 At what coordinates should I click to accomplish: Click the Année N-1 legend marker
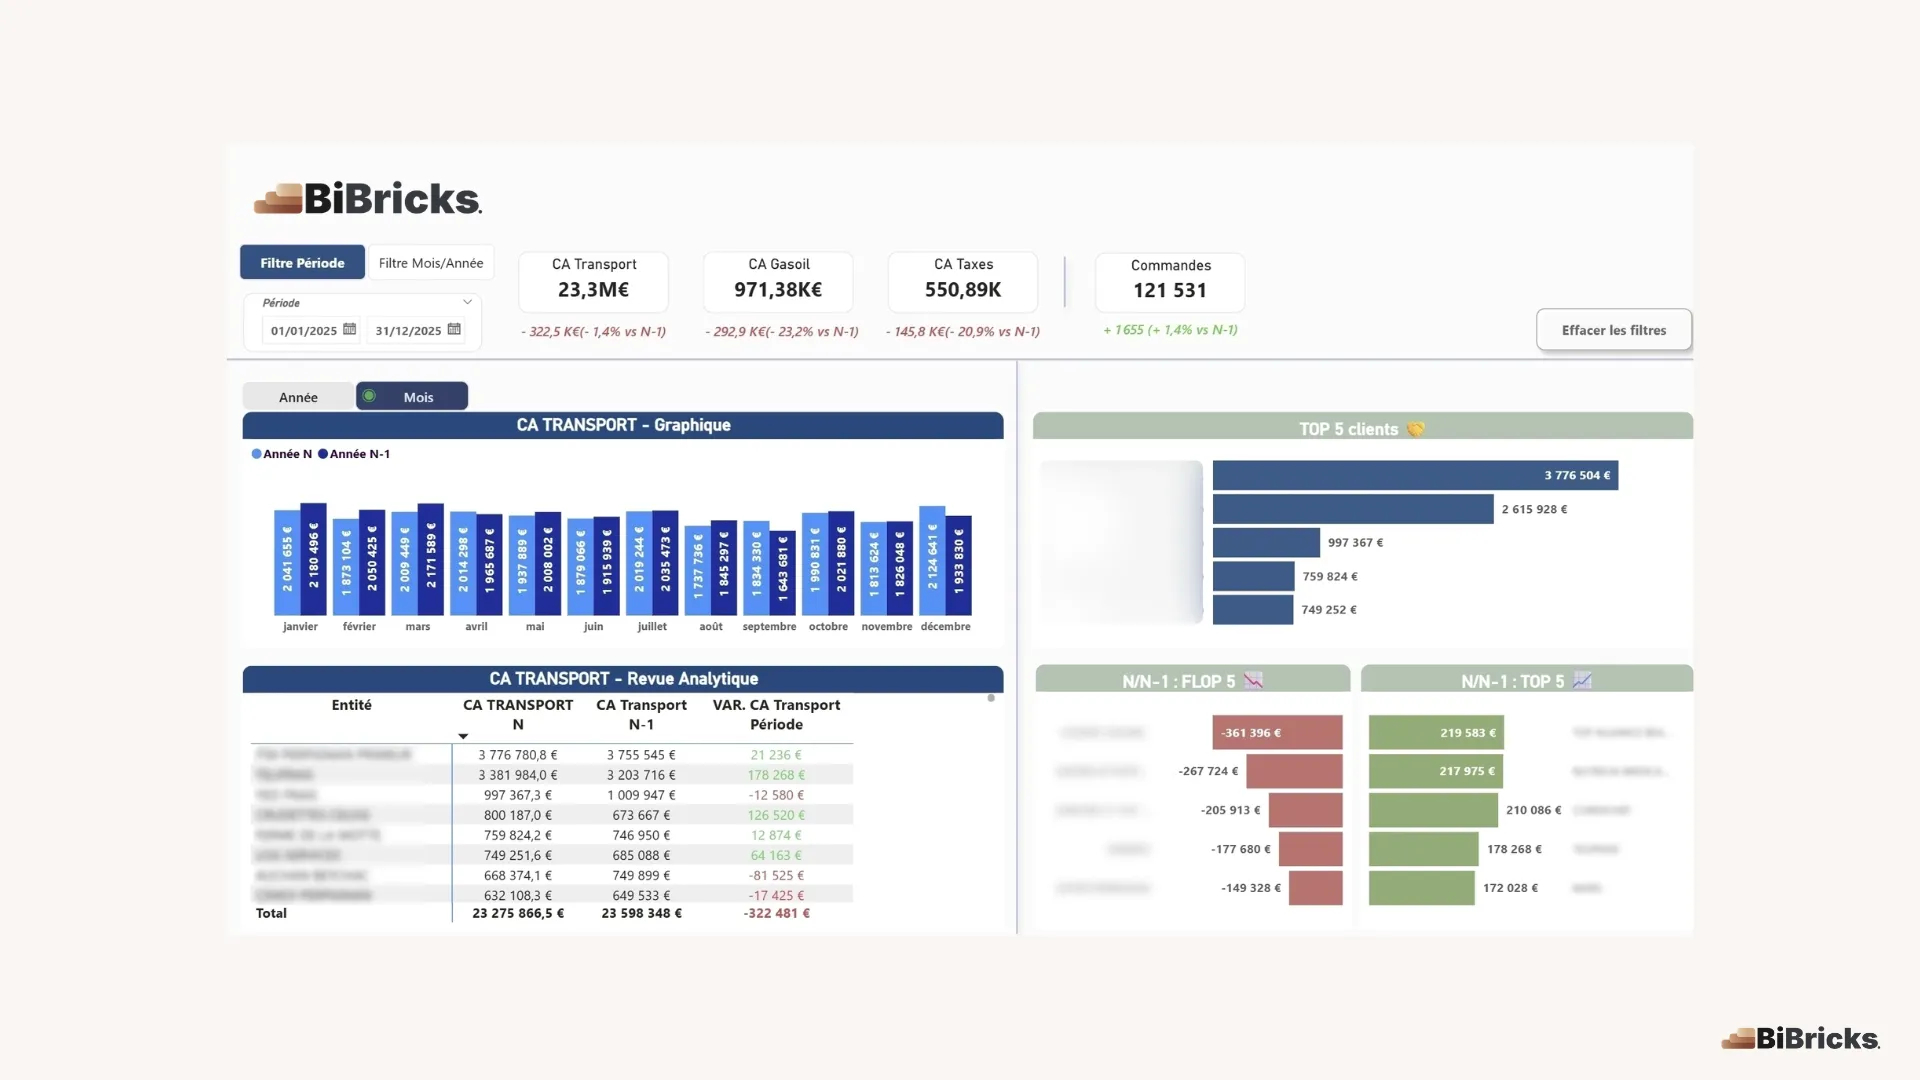(323, 454)
